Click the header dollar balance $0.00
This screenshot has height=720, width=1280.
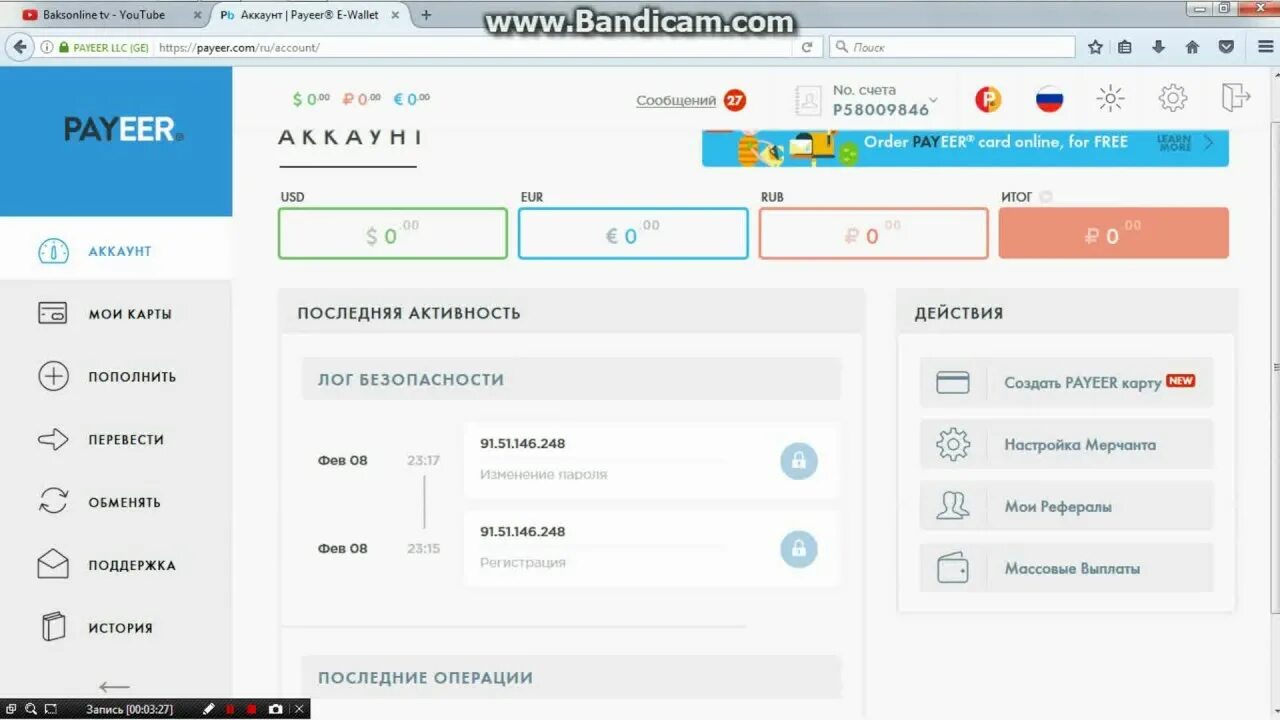[311, 99]
